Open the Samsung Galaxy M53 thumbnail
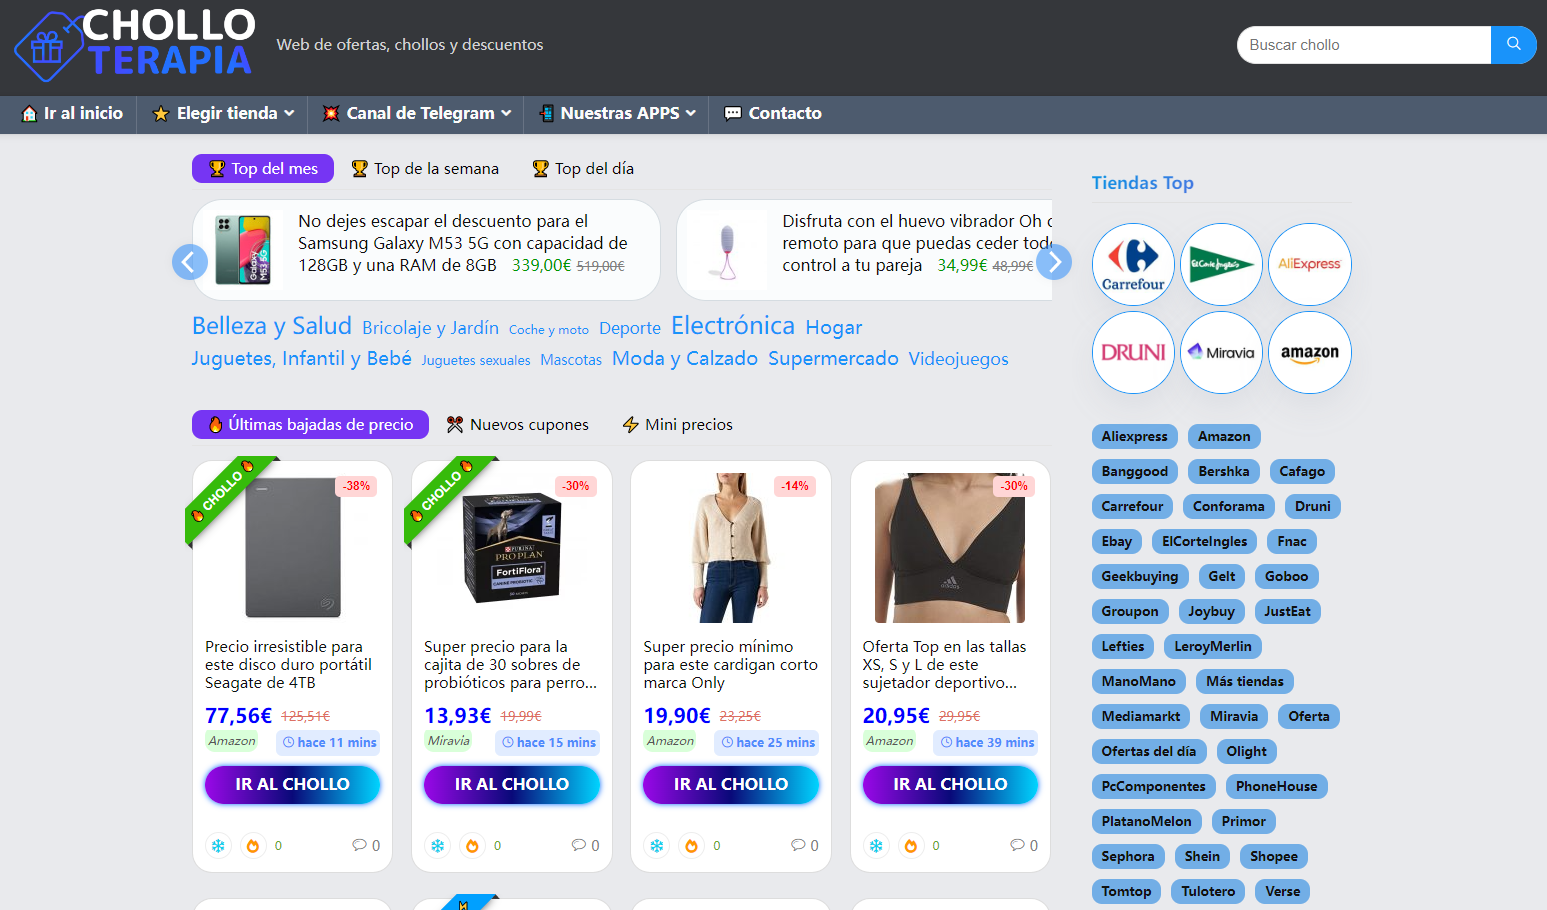 [243, 250]
